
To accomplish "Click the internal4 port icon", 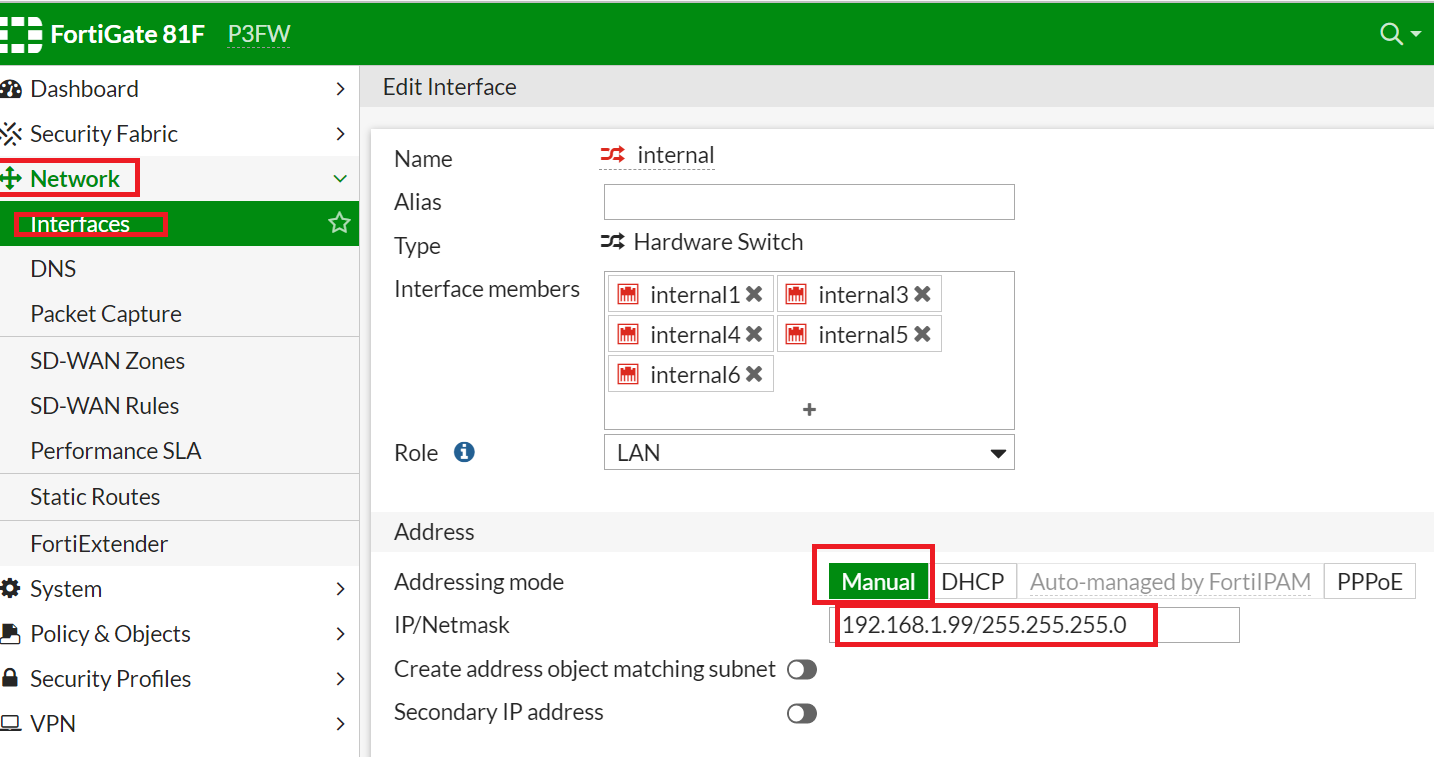I will coord(628,334).
